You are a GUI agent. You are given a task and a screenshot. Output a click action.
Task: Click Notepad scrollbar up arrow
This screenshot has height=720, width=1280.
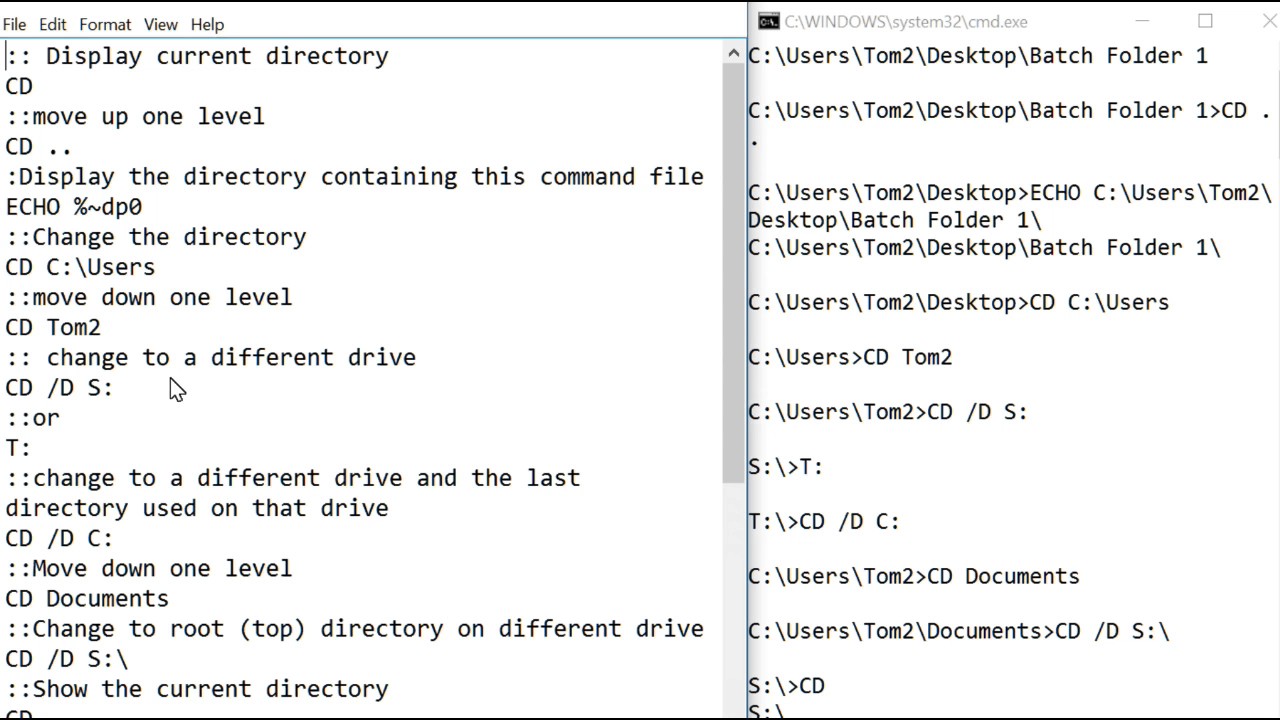735,53
